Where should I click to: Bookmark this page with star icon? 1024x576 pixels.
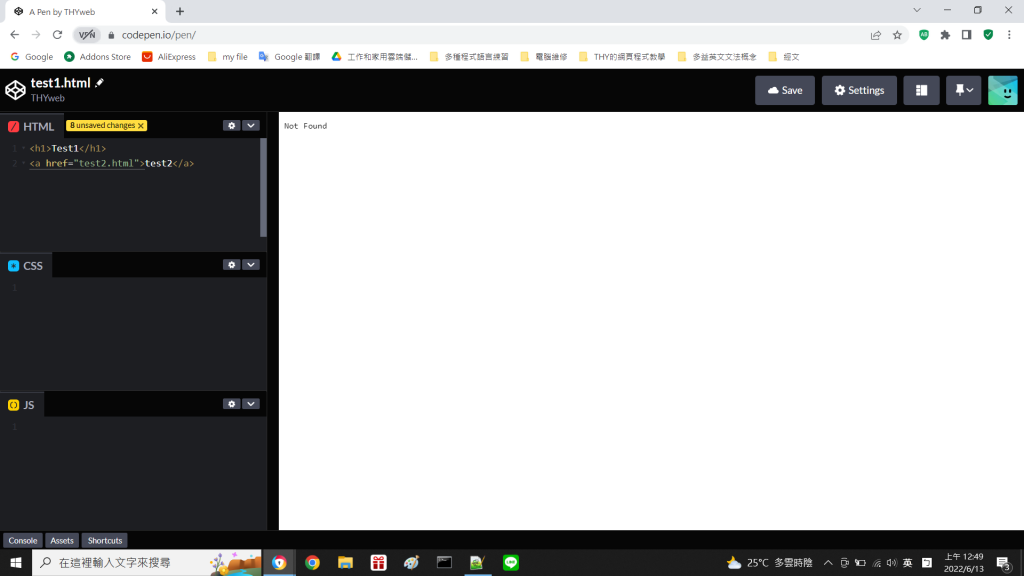(897, 35)
